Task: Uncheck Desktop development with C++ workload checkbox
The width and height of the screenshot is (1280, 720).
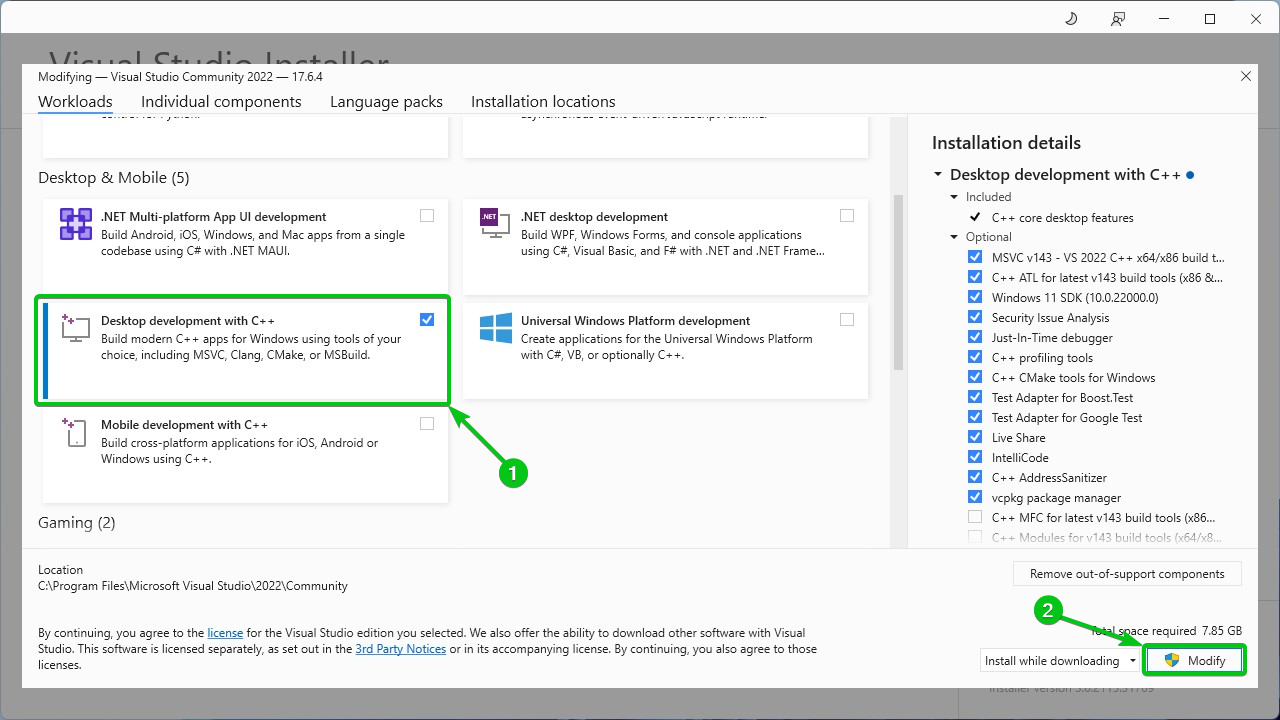Action: (427, 319)
